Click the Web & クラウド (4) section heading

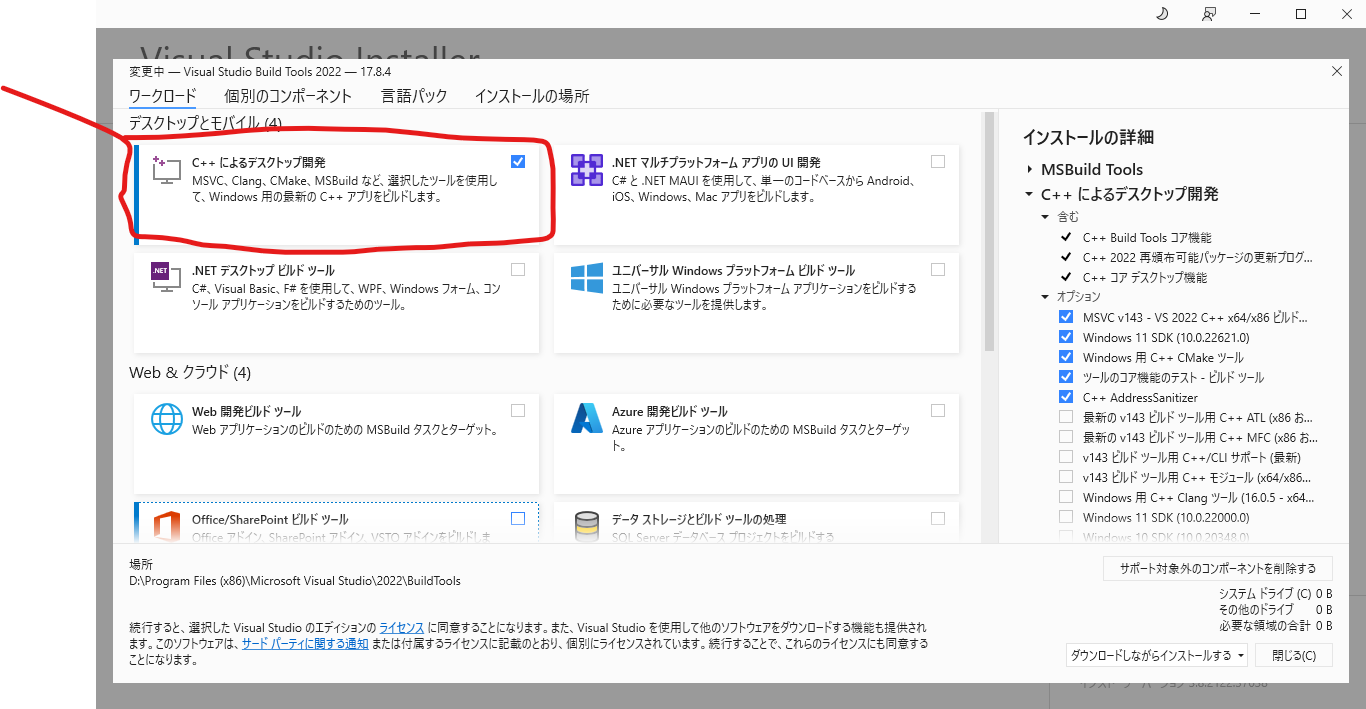click(x=190, y=373)
